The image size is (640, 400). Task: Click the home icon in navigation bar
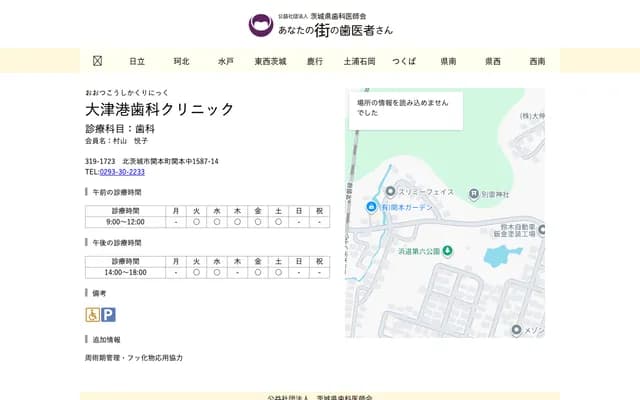(x=97, y=61)
